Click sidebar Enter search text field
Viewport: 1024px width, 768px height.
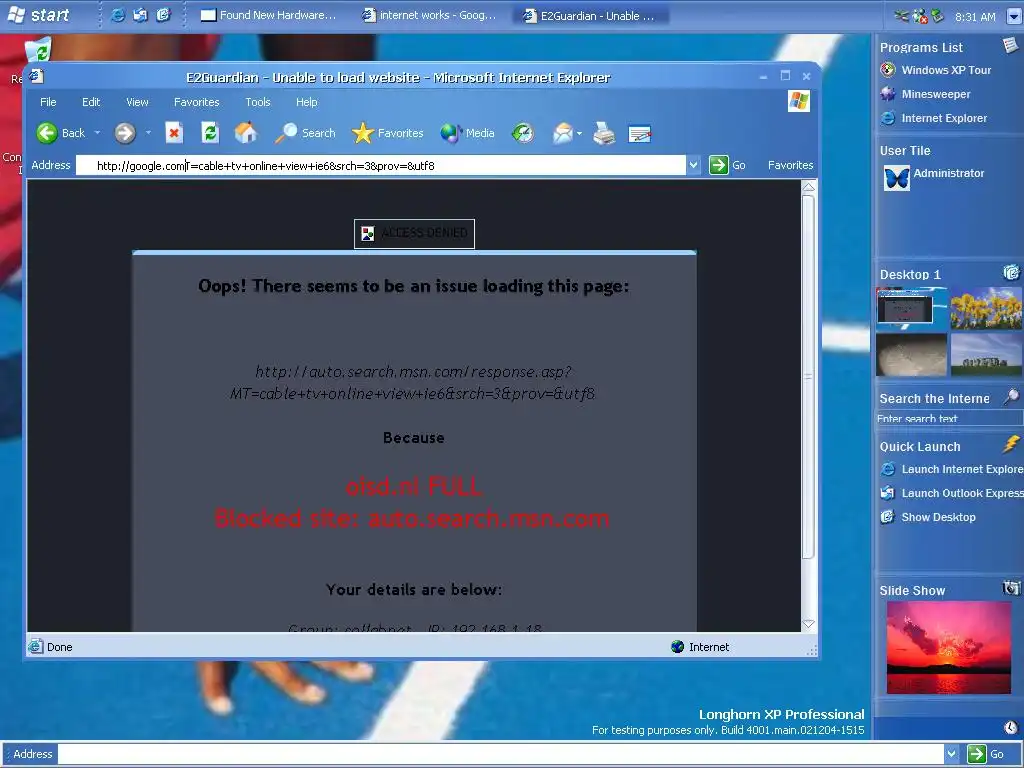click(950, 418)
